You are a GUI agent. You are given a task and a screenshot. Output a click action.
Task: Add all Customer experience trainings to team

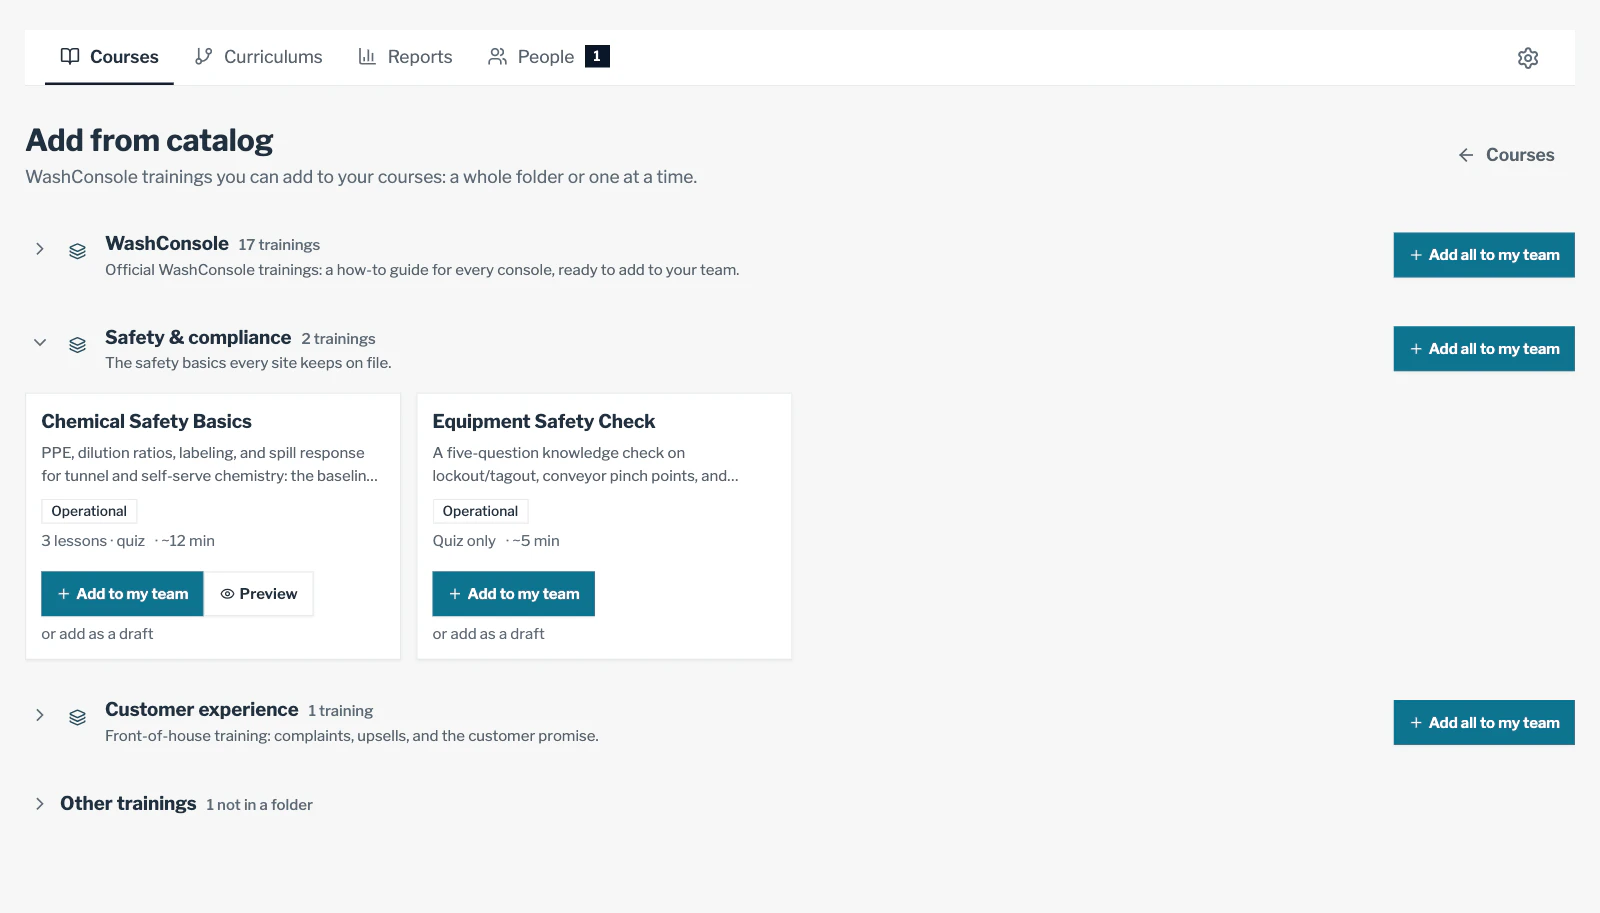(x=1484, y=723)
